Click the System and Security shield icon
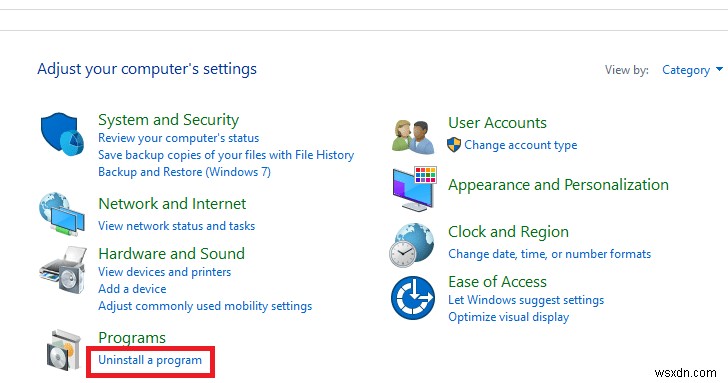 coord(62,134)
